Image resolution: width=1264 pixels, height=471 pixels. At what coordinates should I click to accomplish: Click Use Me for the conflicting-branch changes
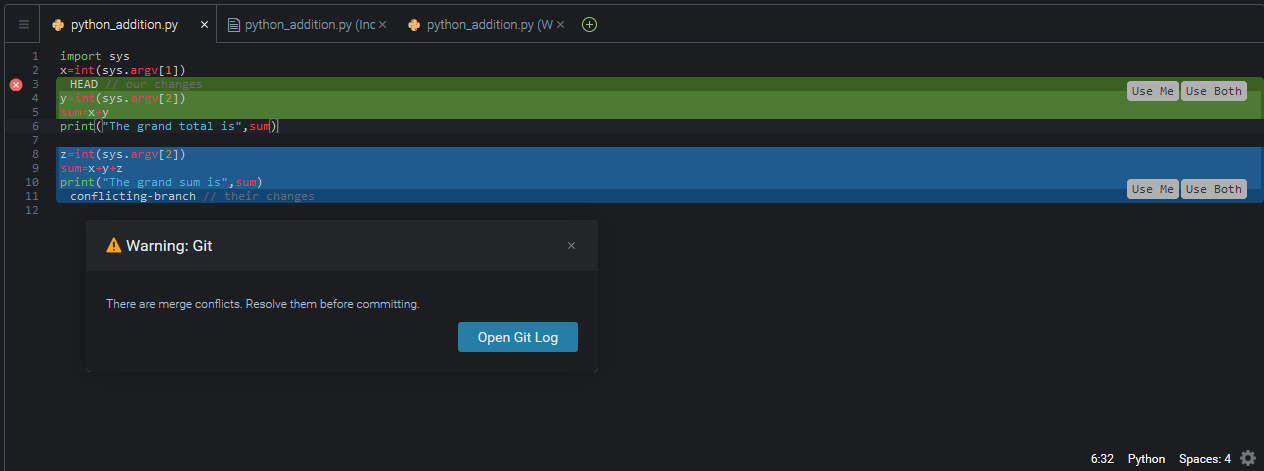click(x=1153, y=189)
